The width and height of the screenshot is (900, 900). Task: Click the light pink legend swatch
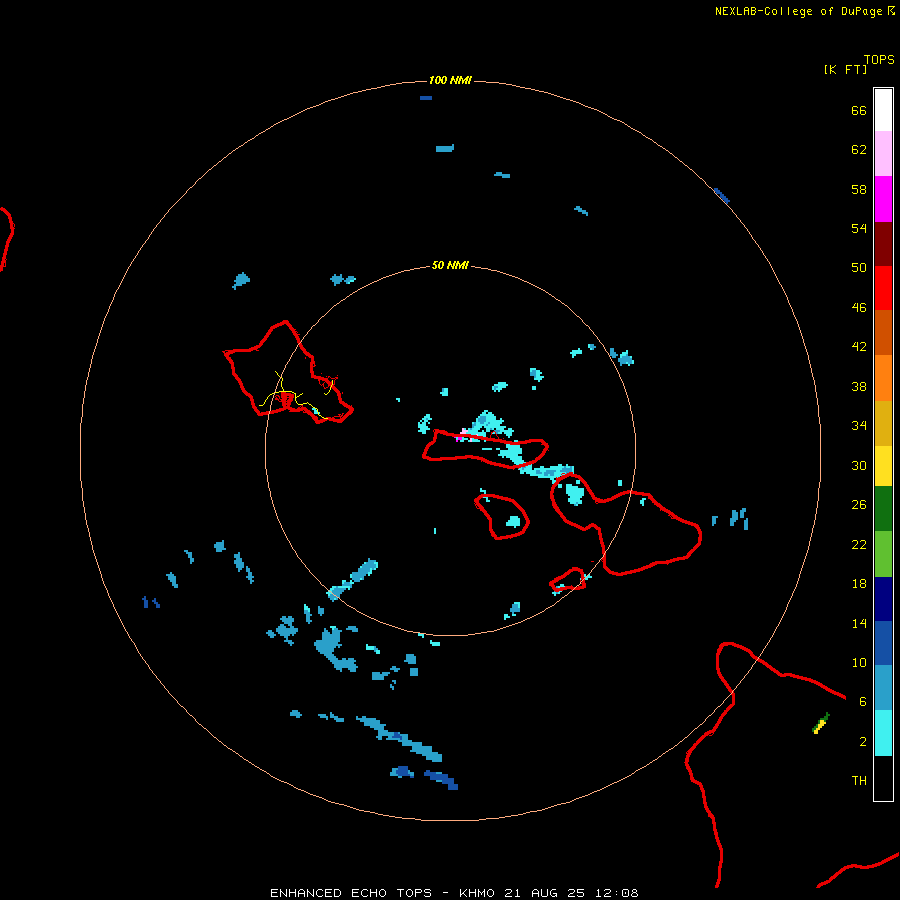(883, 153)
